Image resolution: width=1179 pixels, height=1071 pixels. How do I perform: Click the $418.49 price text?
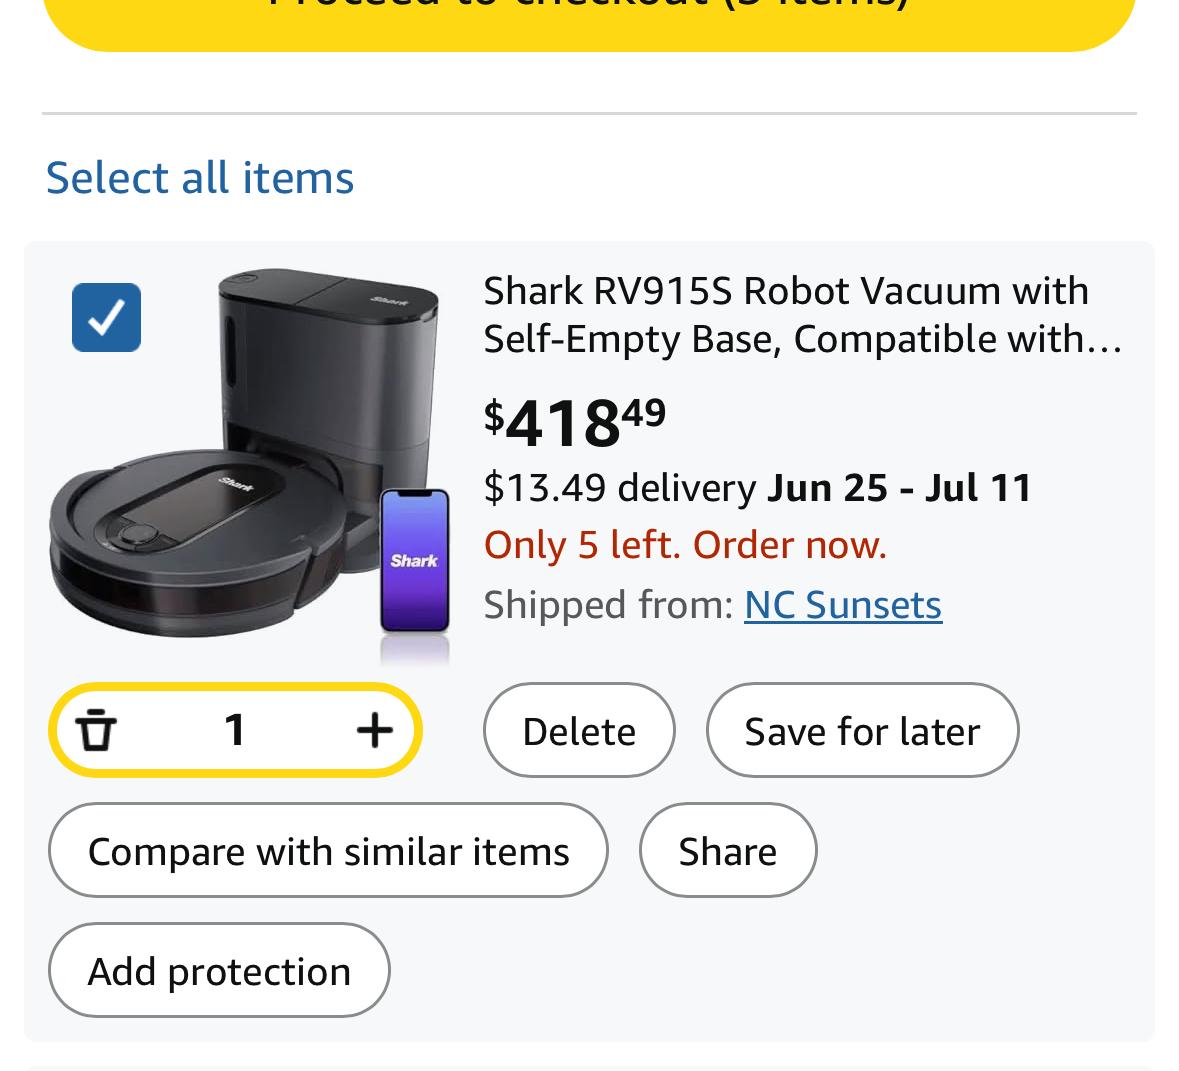pos(575,421)
